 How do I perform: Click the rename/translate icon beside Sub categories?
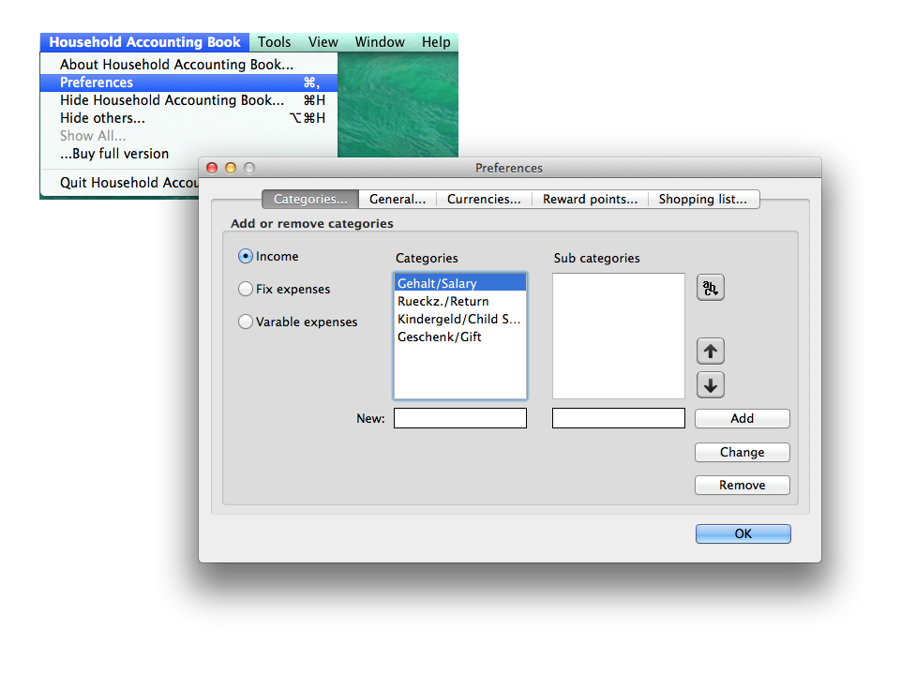(x=710, y=288)
